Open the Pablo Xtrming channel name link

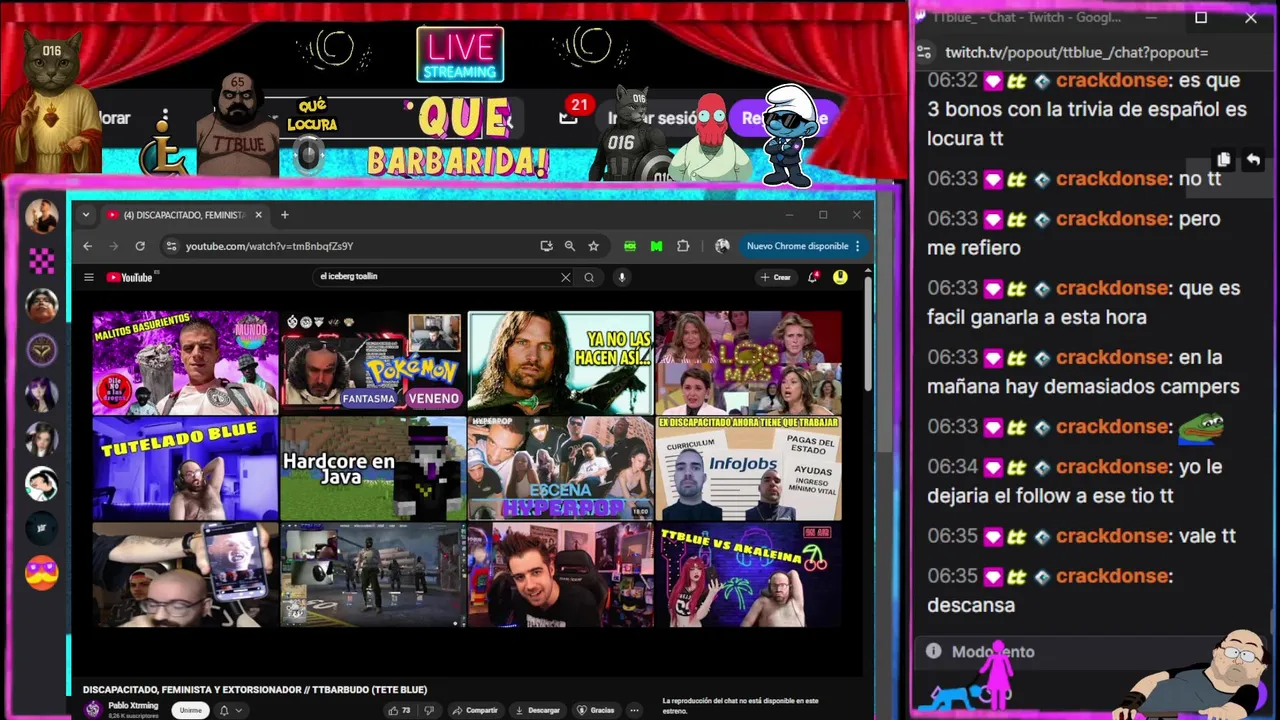(133, 705)
